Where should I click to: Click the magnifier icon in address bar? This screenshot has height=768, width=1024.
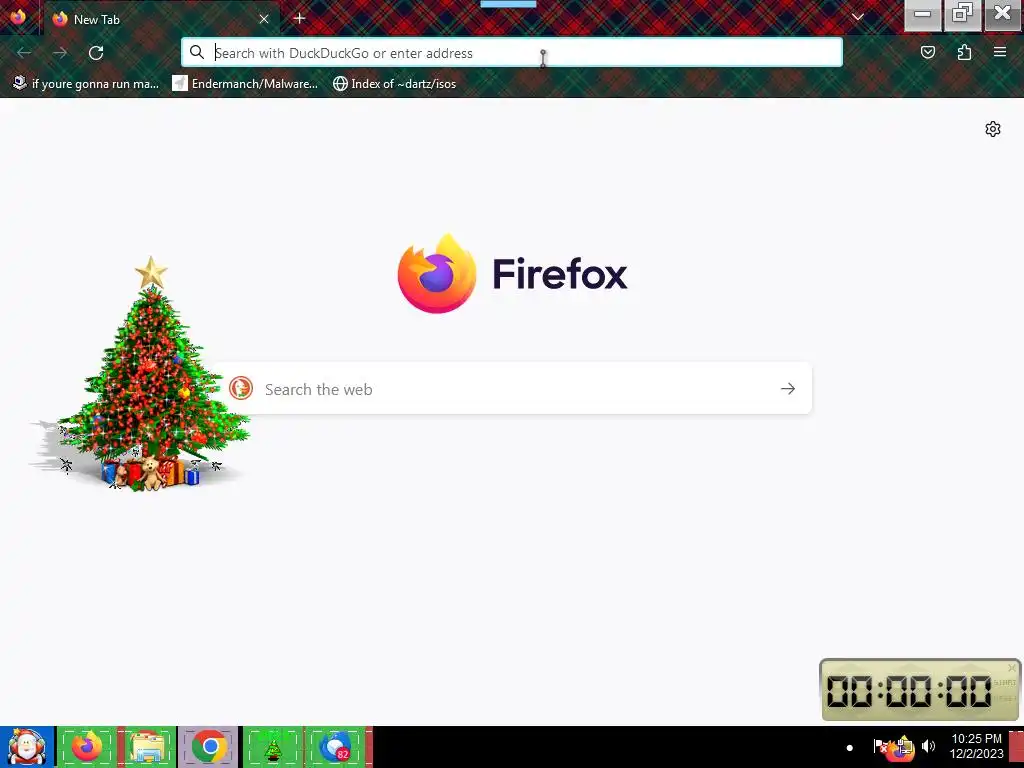[x=197, y=52]
